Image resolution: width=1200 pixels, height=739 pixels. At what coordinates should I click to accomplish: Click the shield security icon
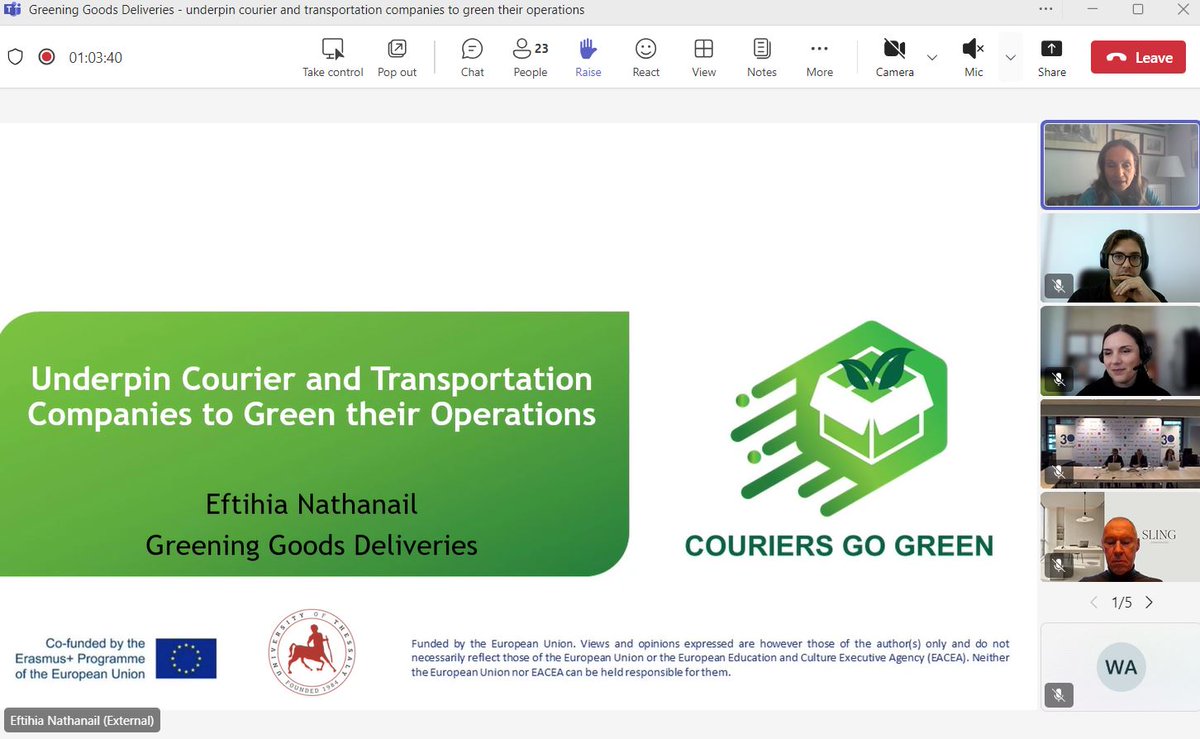coord(15,57)
